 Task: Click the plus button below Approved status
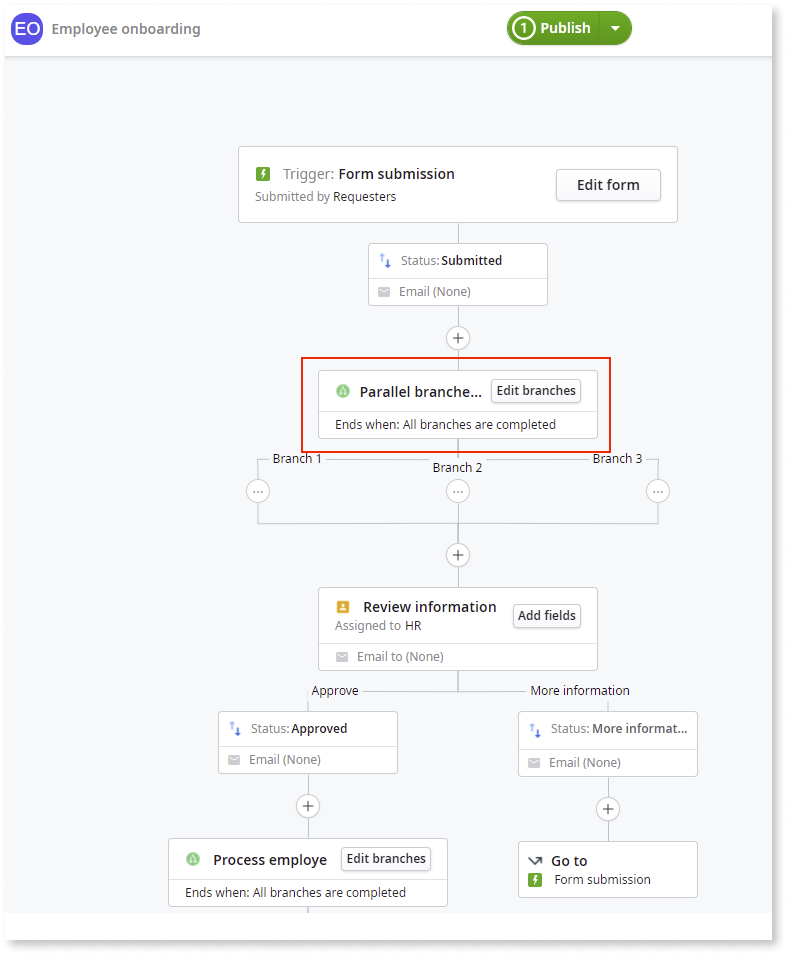(308, 806)
